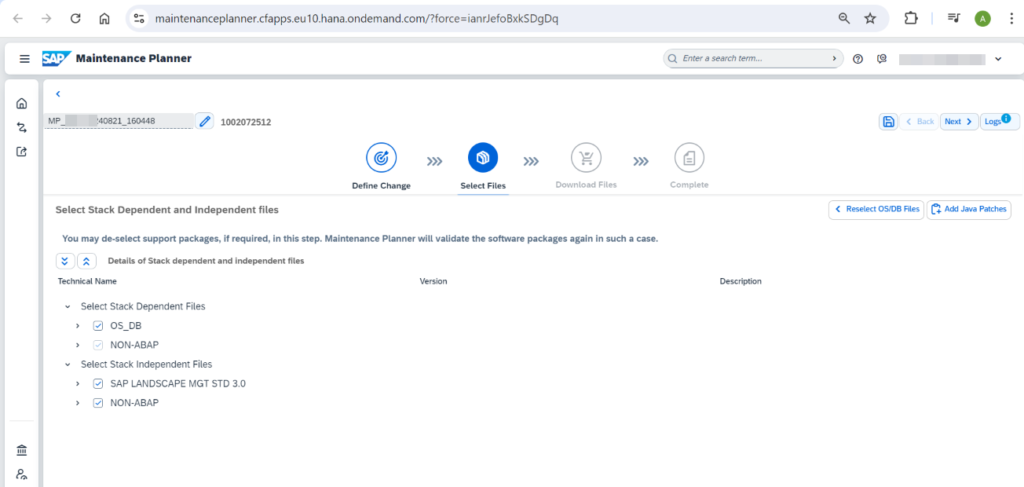Uncheck the OS_DB checkbox

click(x=98, y=326)
